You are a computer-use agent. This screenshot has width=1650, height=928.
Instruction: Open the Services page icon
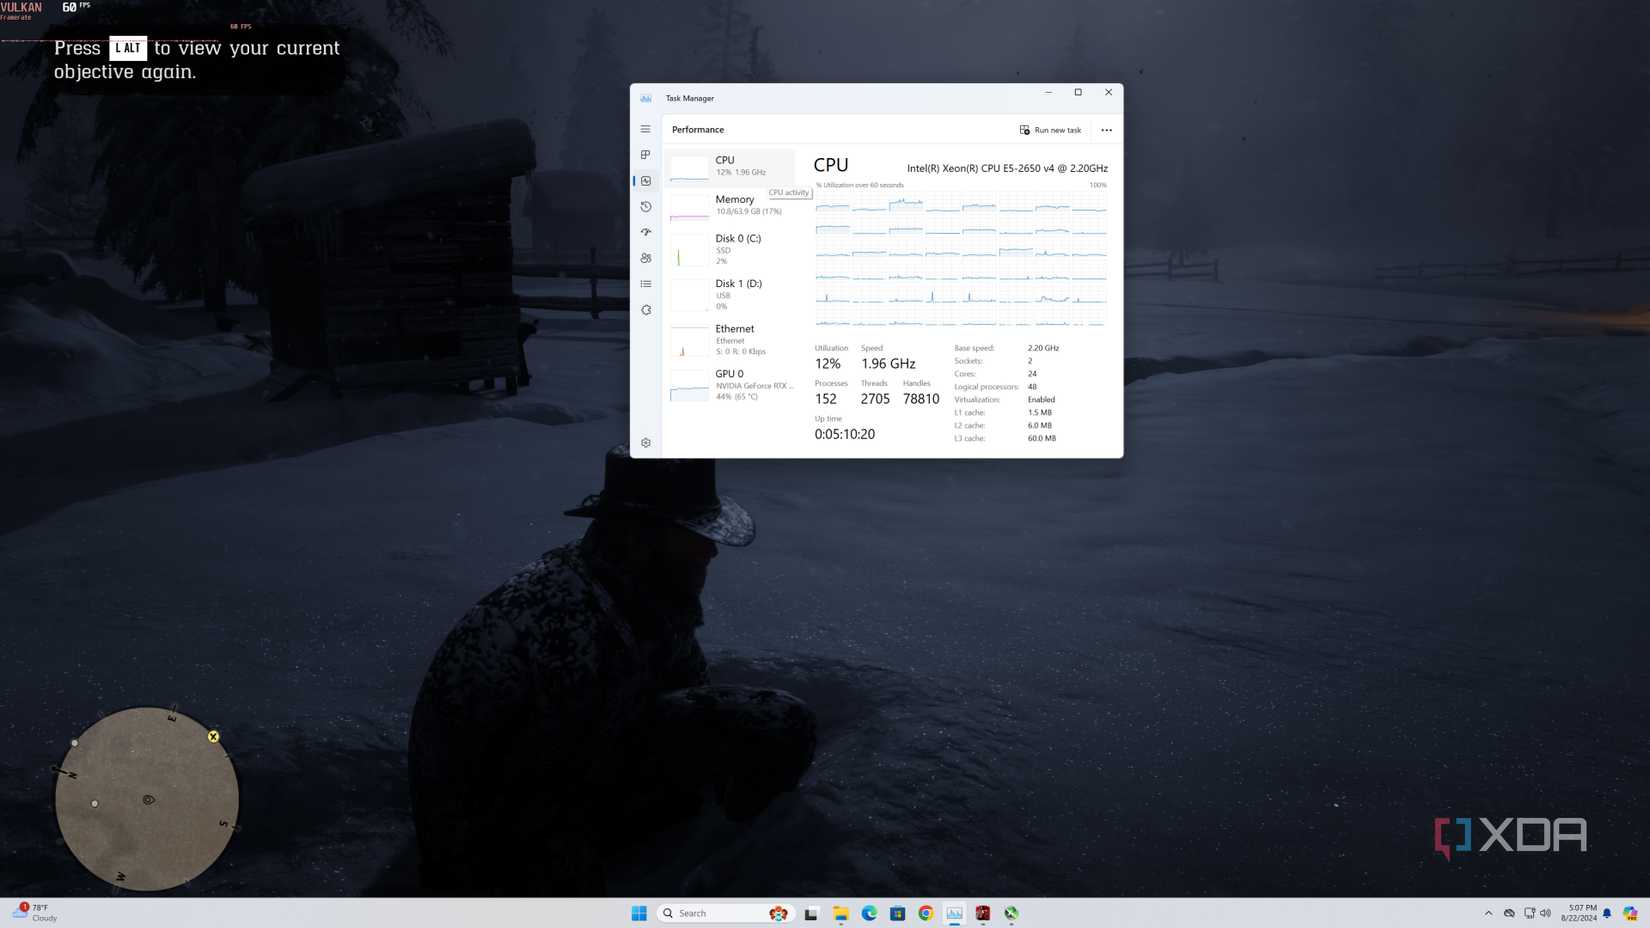(x=645, y=310)
